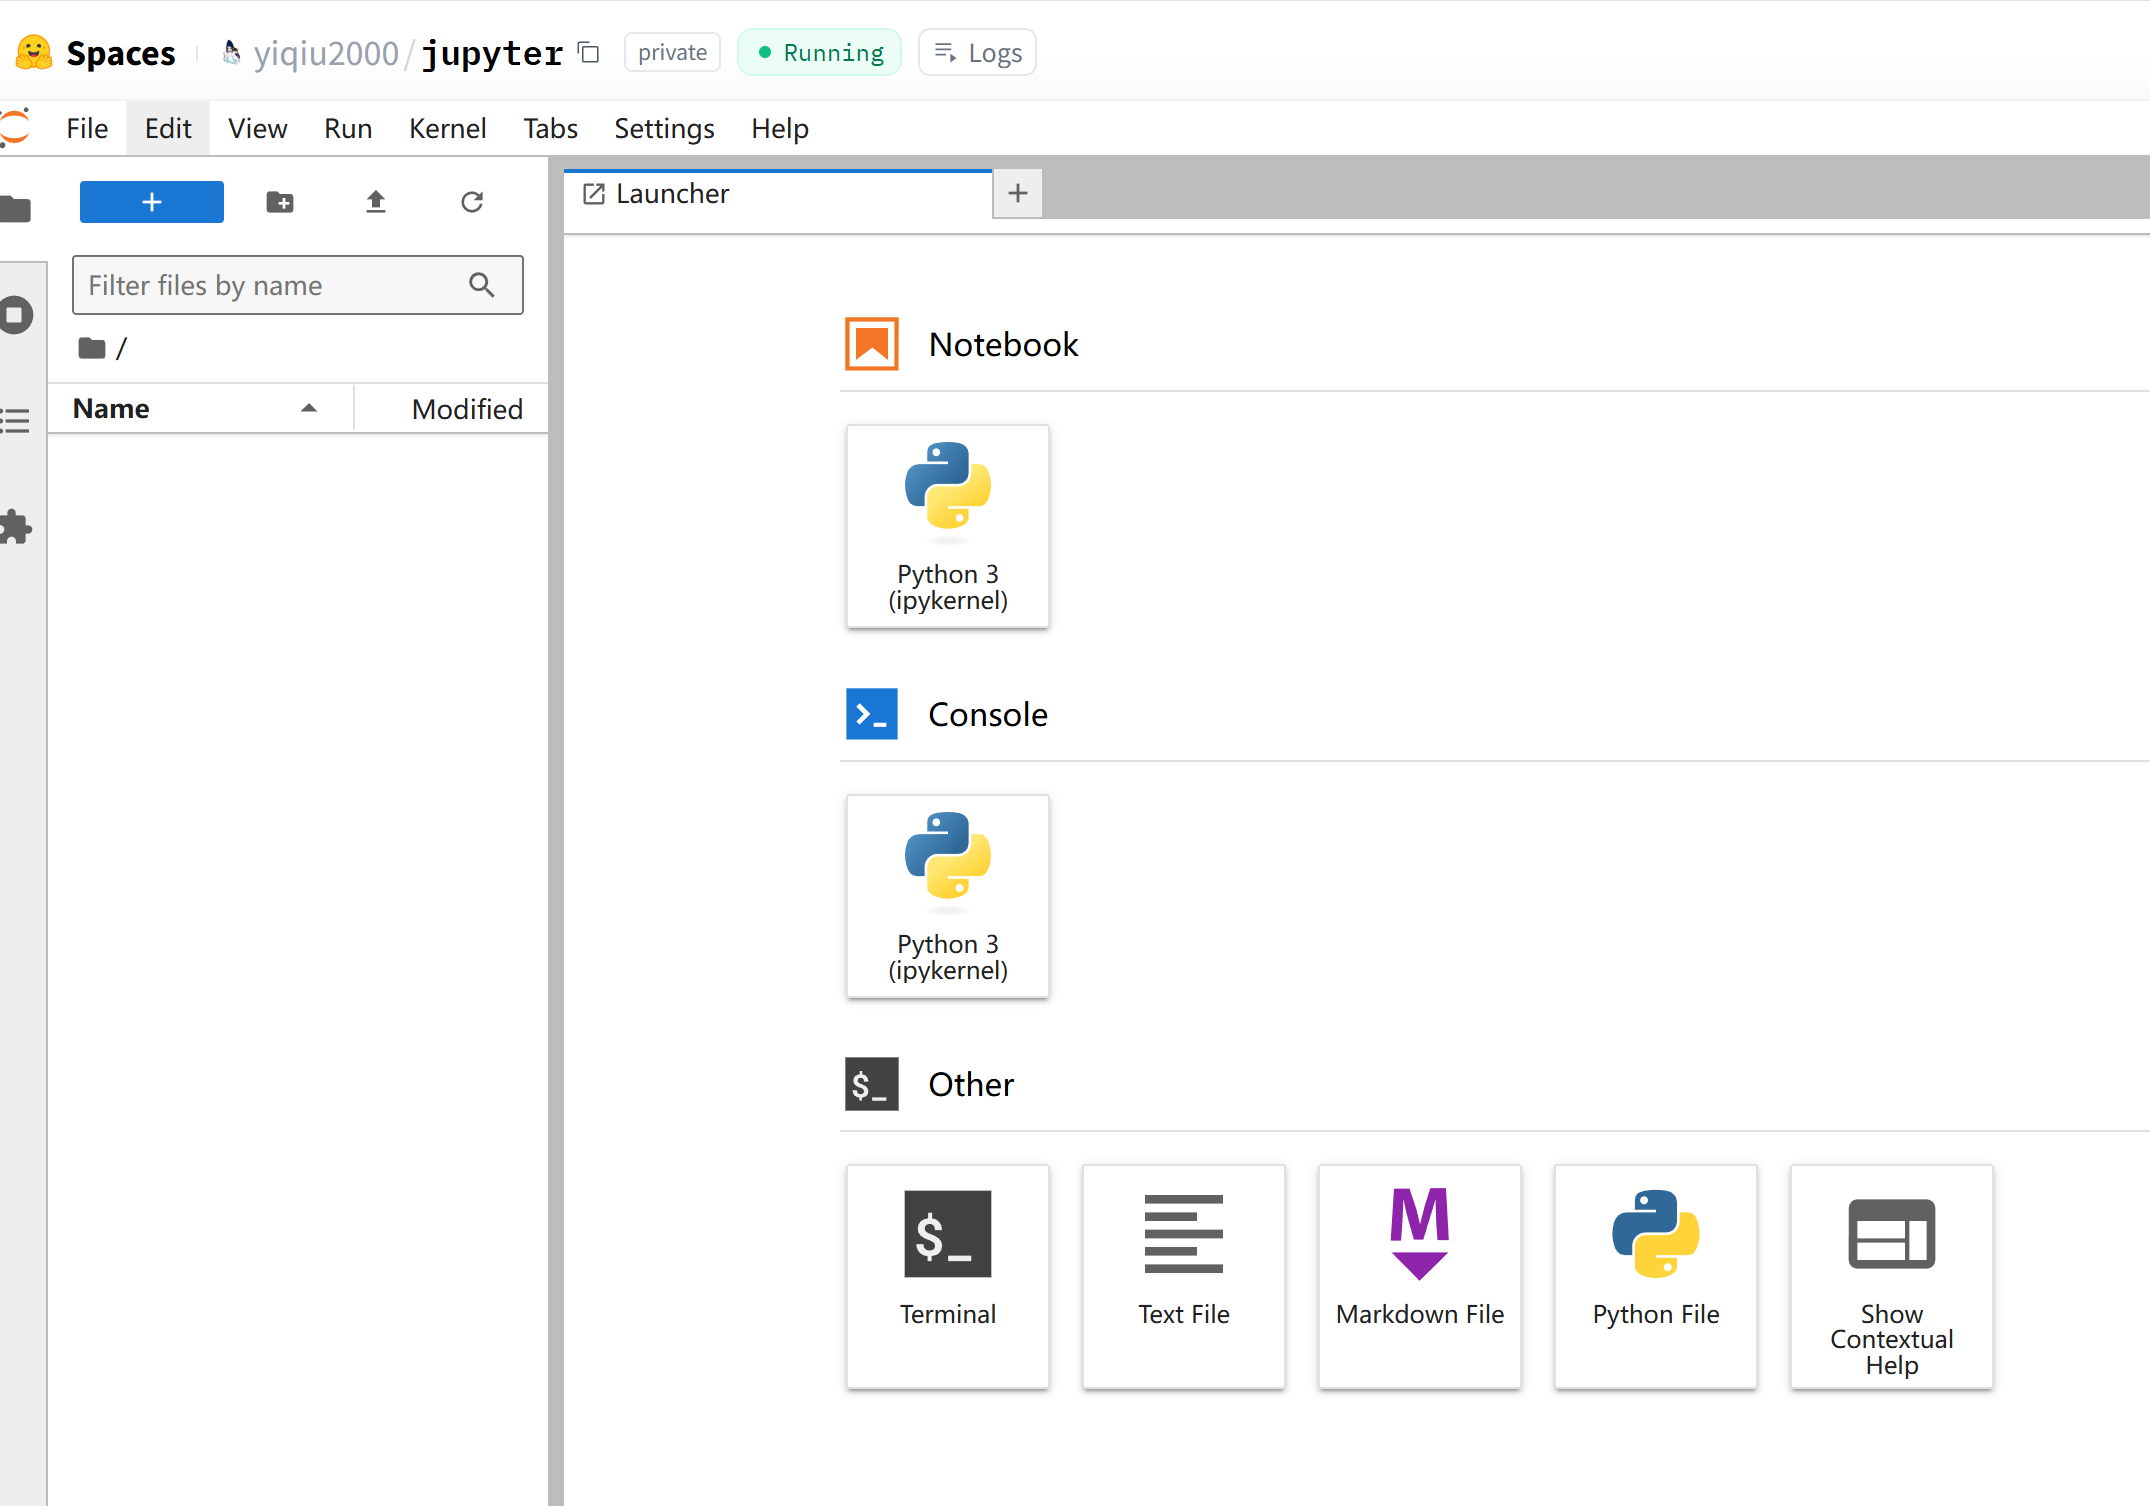Open the Run menu
Screen dimensions: 2150x1506
point(348,128)
